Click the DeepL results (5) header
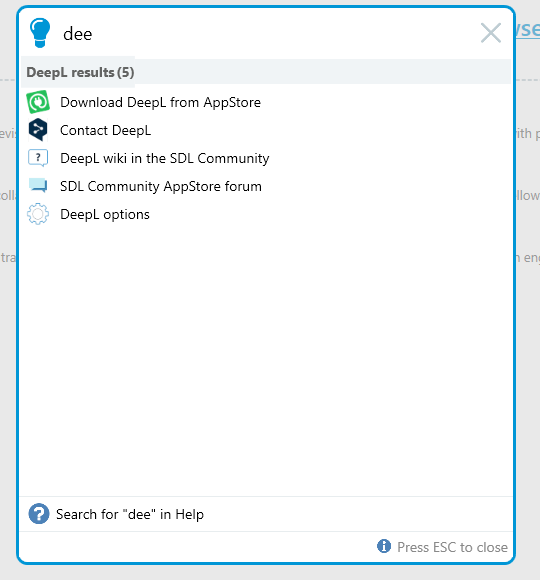Screen dimensions: 540x580 pyautogui.click(x=80, y=72)
